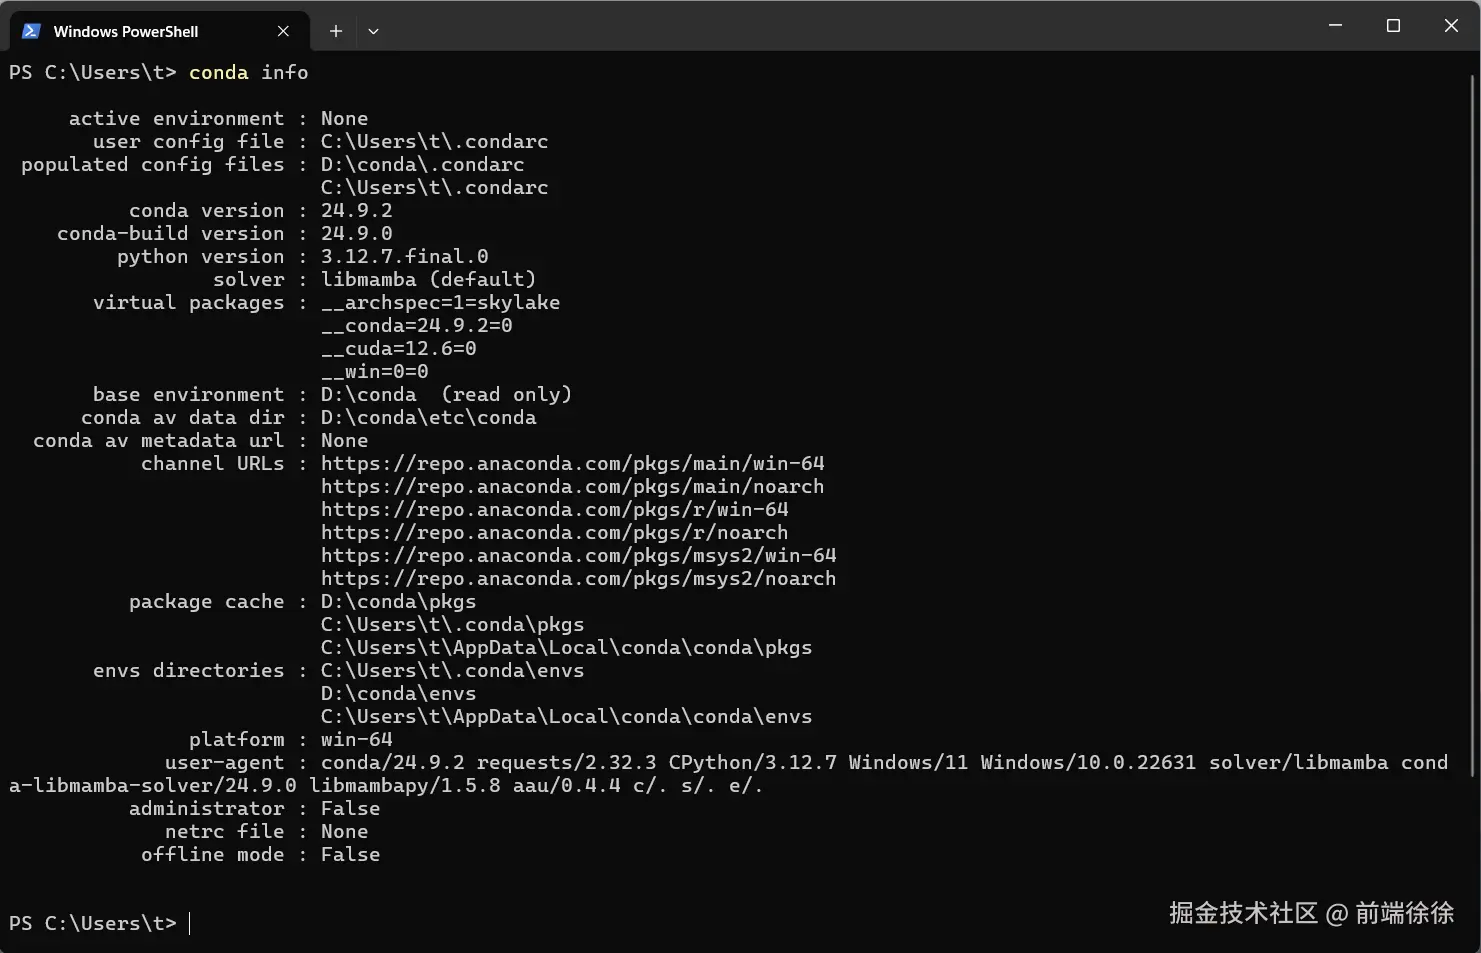
Task: Click channel URL pkgs/main/win-64
Action: 573,463
